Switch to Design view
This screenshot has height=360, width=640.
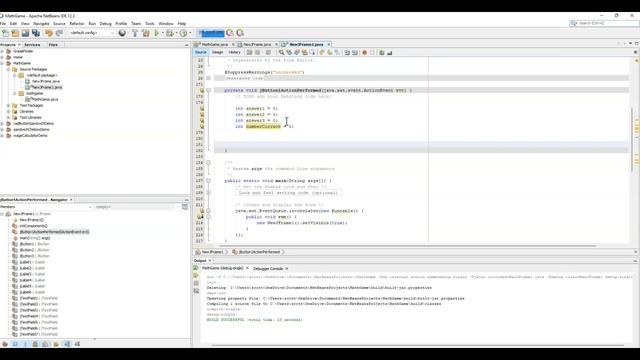217,52
